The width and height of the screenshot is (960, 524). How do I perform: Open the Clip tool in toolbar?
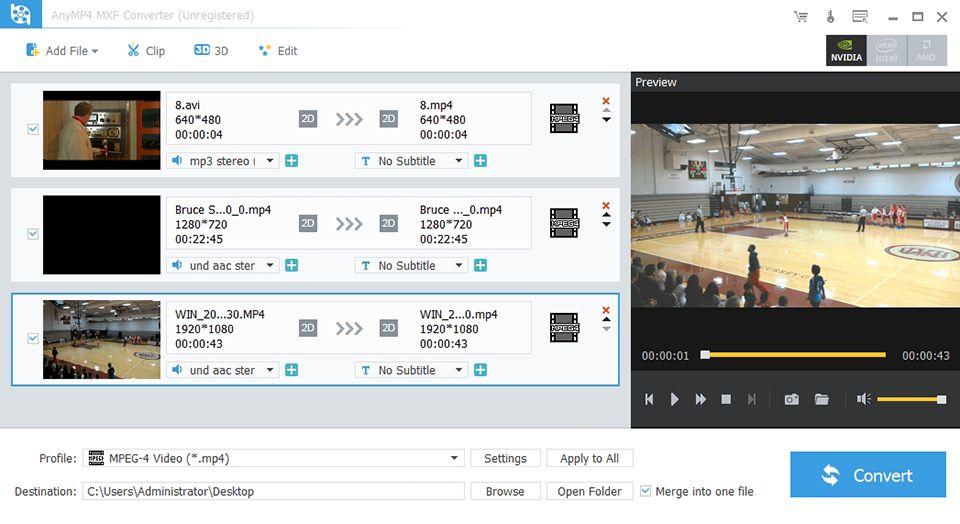tap(145, 51)
